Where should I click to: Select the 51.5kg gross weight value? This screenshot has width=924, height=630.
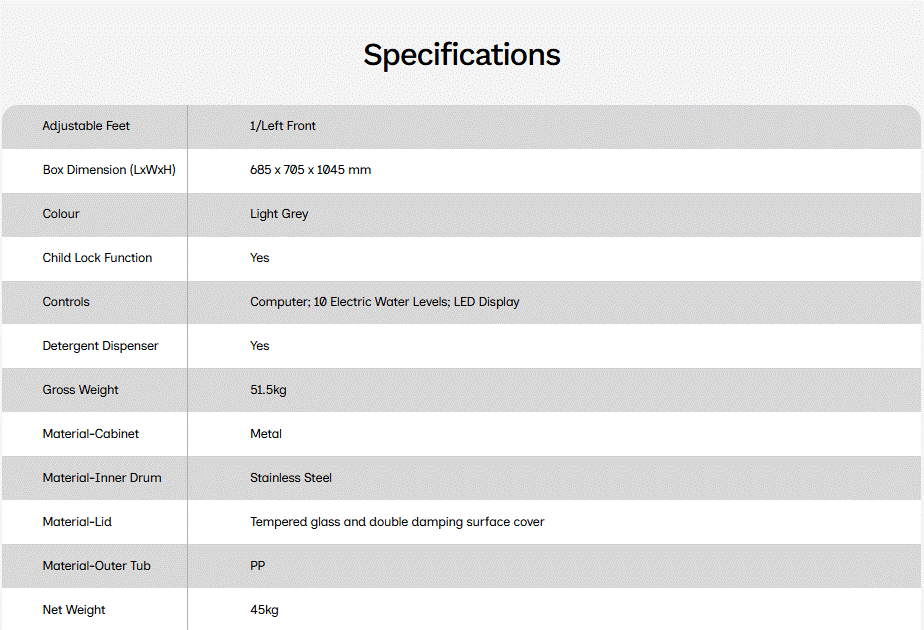pyautogui.click(x=268, y=390)
